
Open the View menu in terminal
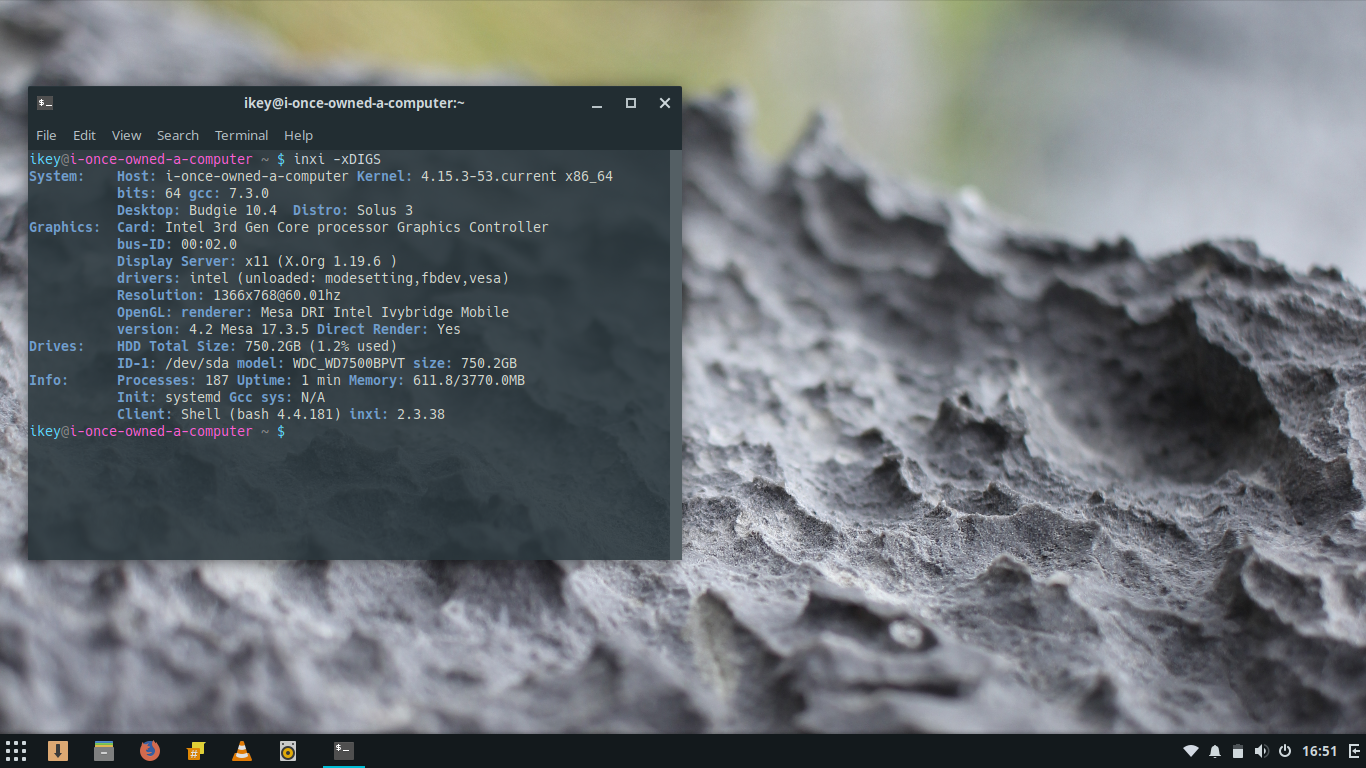126,135
